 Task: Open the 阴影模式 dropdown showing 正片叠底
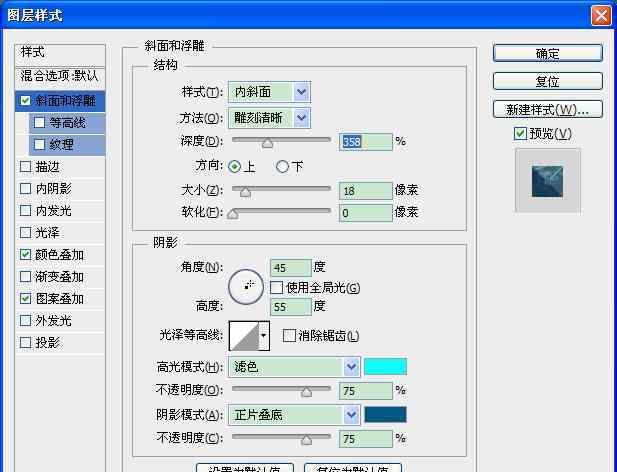[x=294, y=415]
